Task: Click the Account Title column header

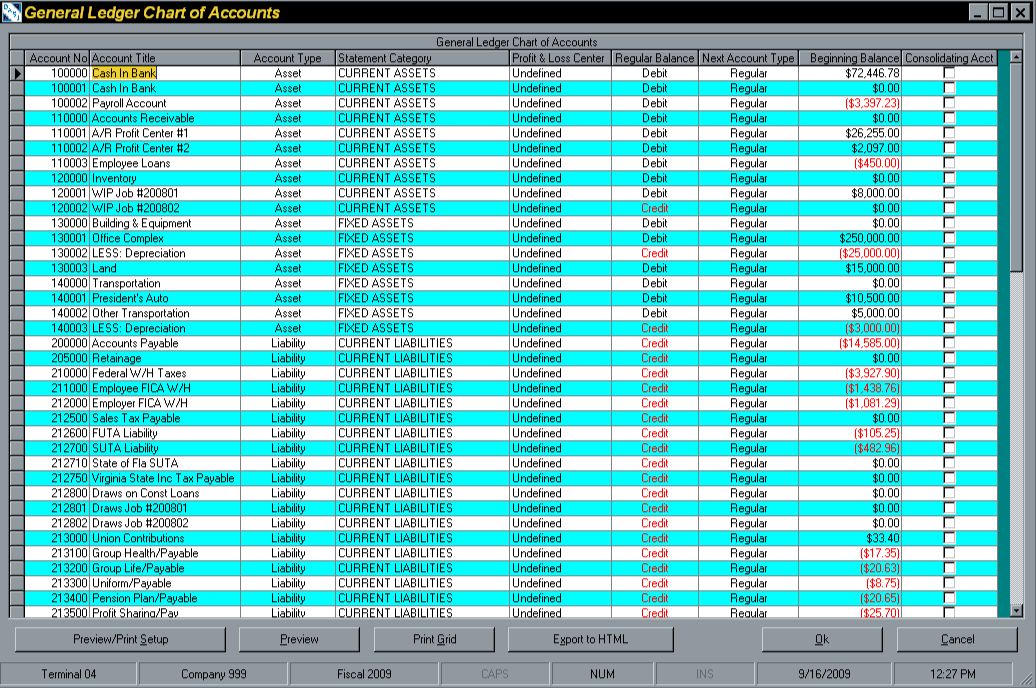Action: click(165, 58)
